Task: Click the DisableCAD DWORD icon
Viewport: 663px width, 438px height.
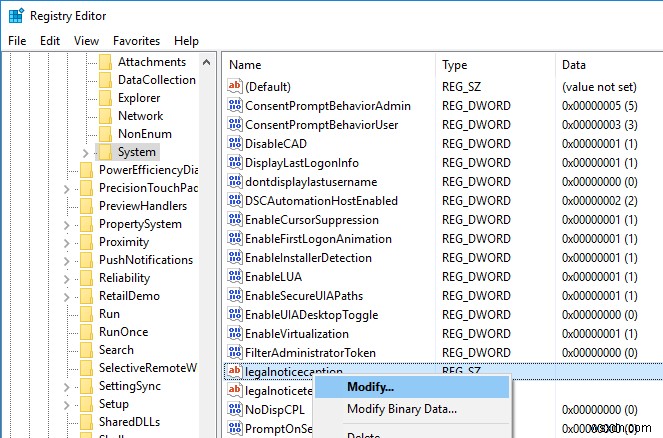Action: pos(235,143)
